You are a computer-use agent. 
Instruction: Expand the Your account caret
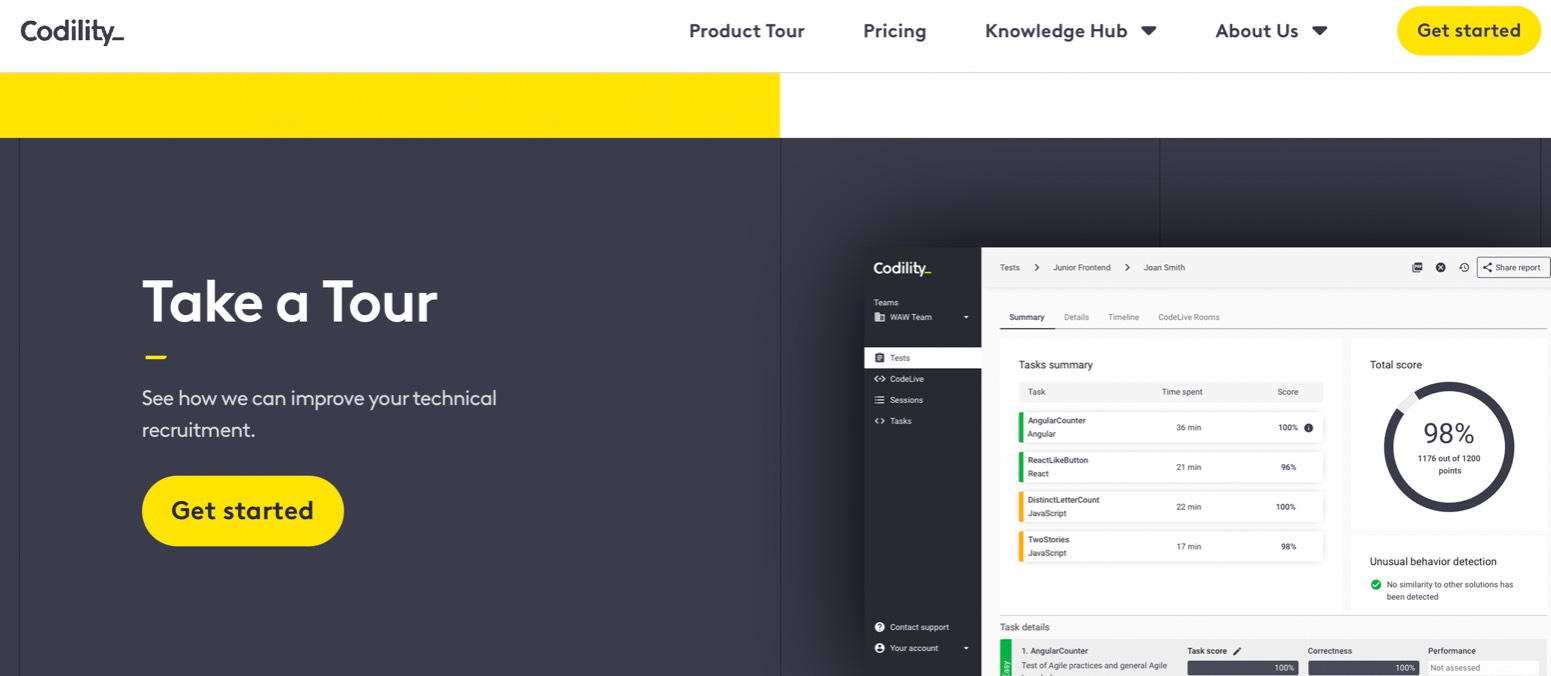coord(966,649)
